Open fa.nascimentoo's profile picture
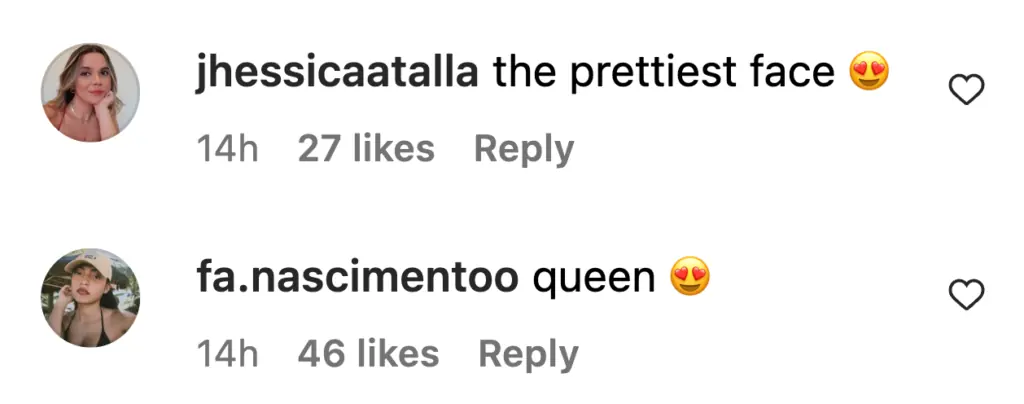Viewport: 1024px width, 404px height. [x=90, y=297]
